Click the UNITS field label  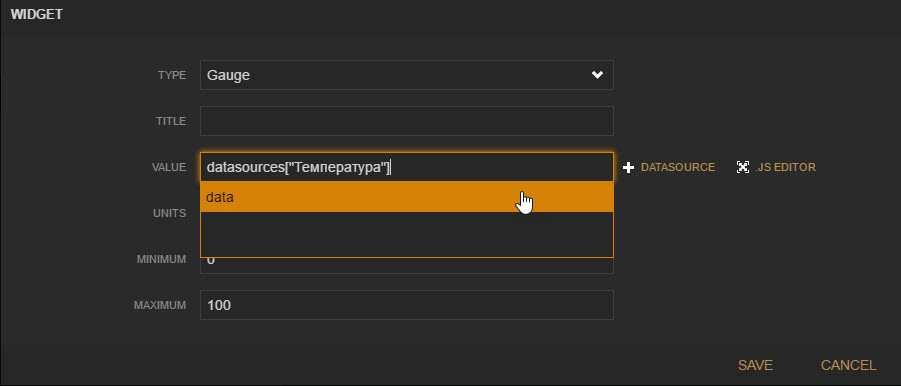[170, 213]
